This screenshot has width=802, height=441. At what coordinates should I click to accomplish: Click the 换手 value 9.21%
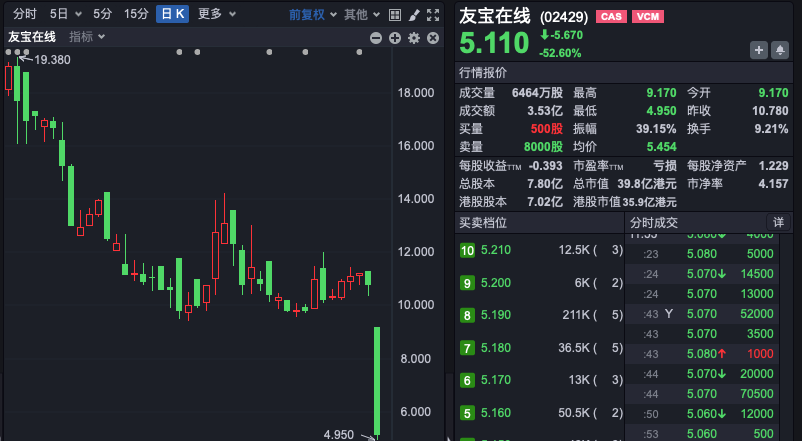(771, 128)
